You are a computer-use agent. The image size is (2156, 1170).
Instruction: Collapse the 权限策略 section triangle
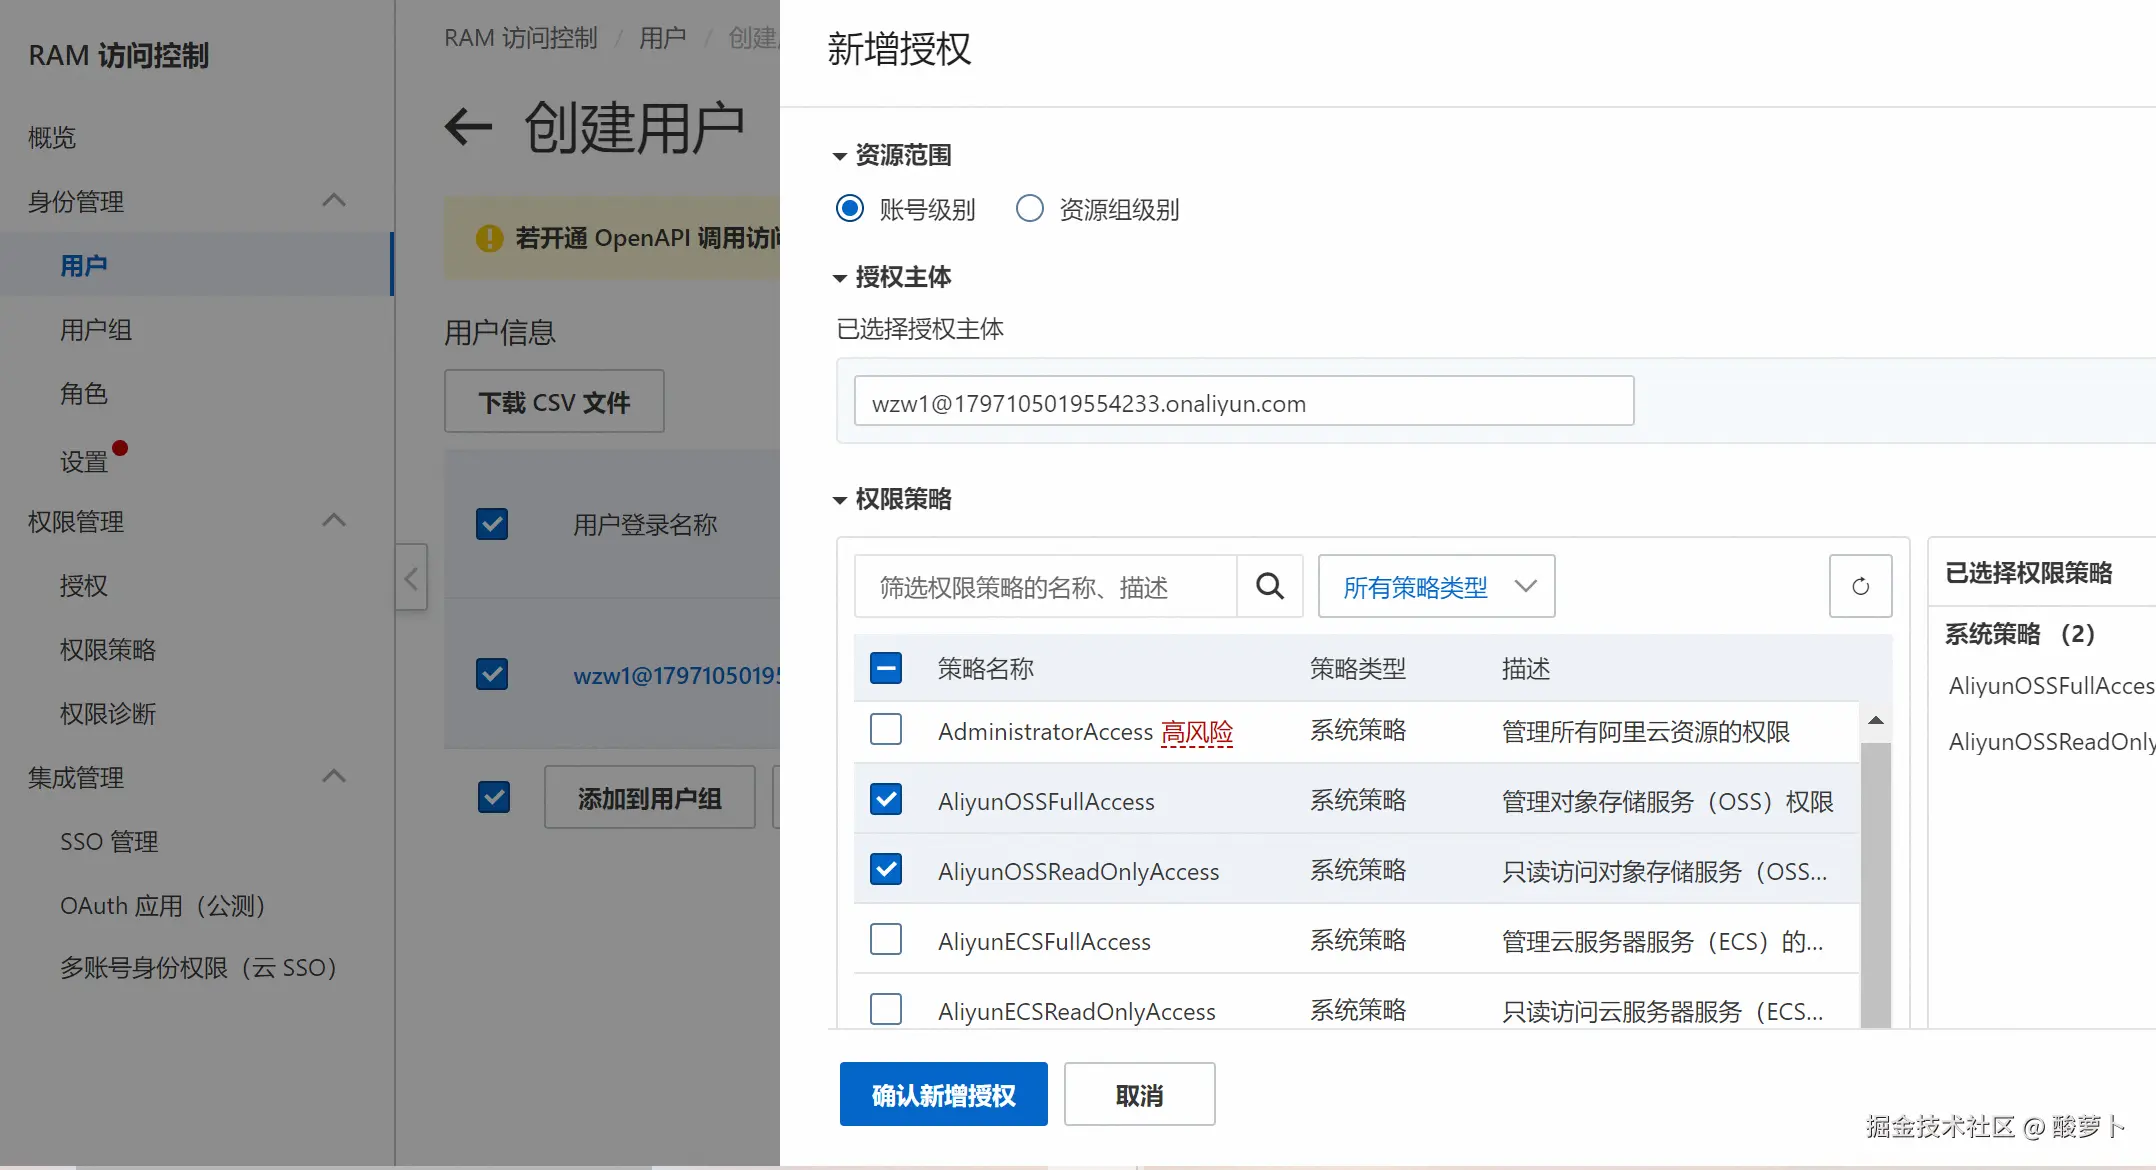click(840, 500)
